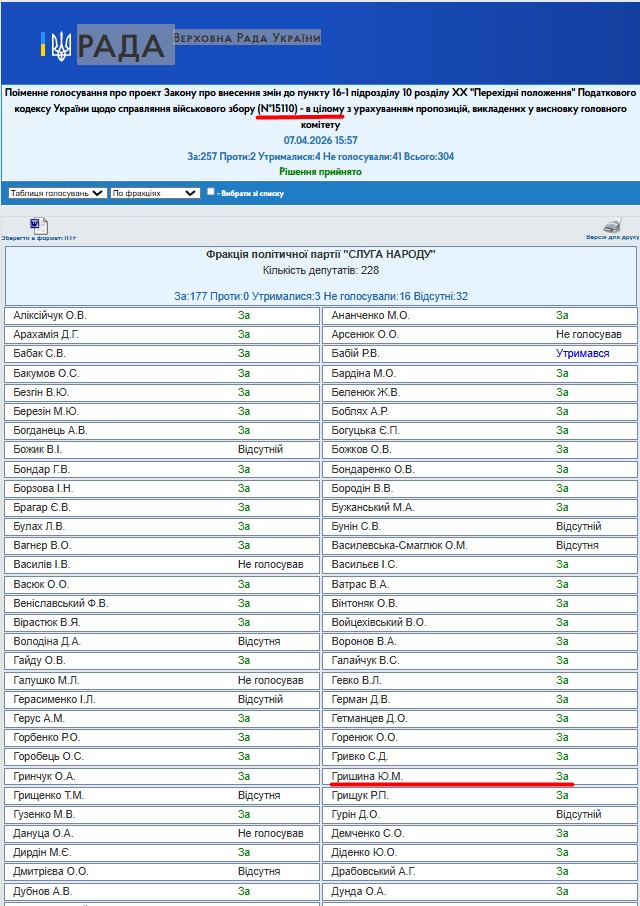Select the vote date 07.04.2026 15:57
This screenshot has height=906, width=640.
point(321,140)
